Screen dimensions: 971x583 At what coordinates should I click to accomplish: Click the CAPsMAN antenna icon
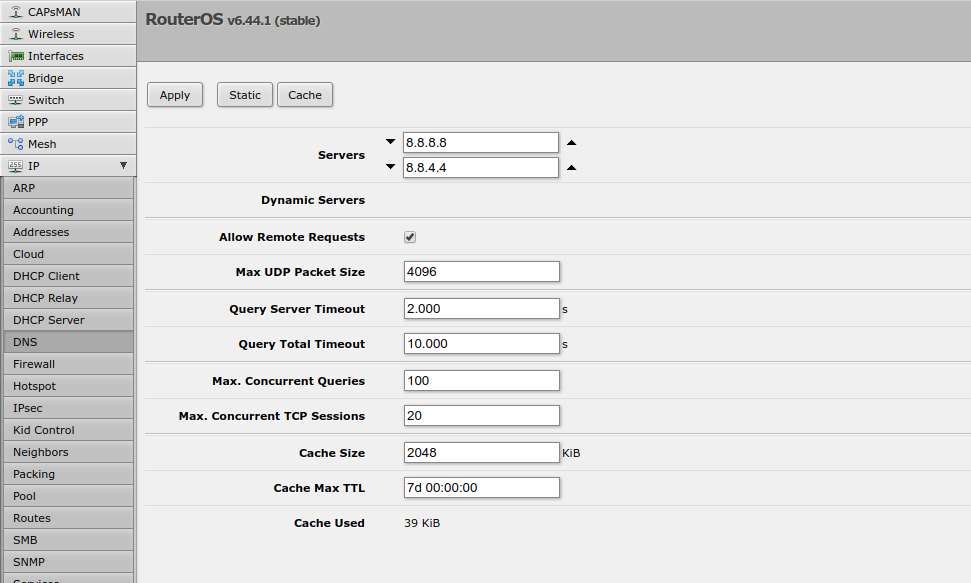[16, 12]
